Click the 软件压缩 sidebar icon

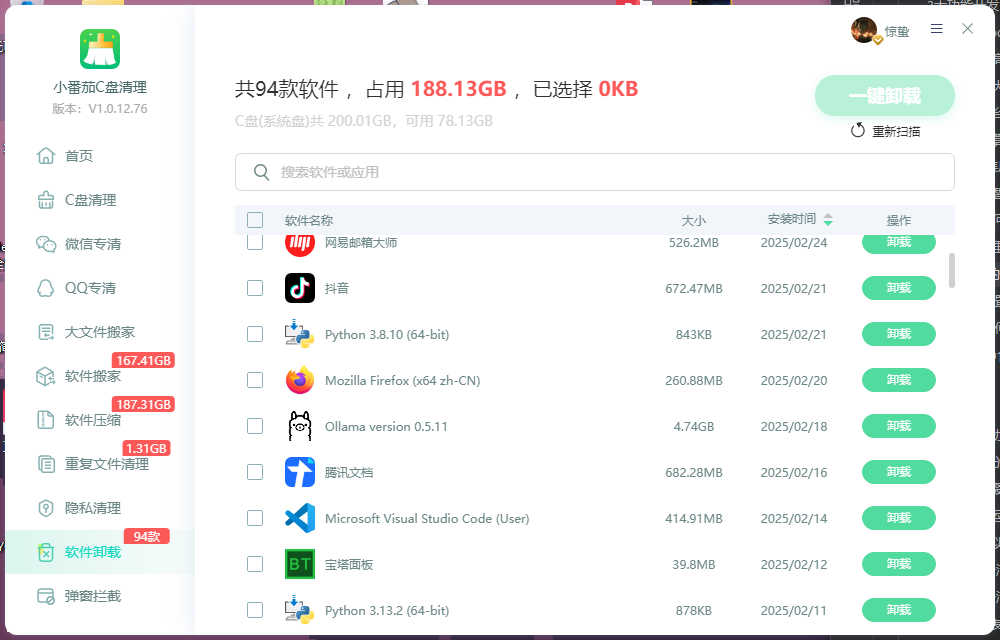tap(45, 420)
